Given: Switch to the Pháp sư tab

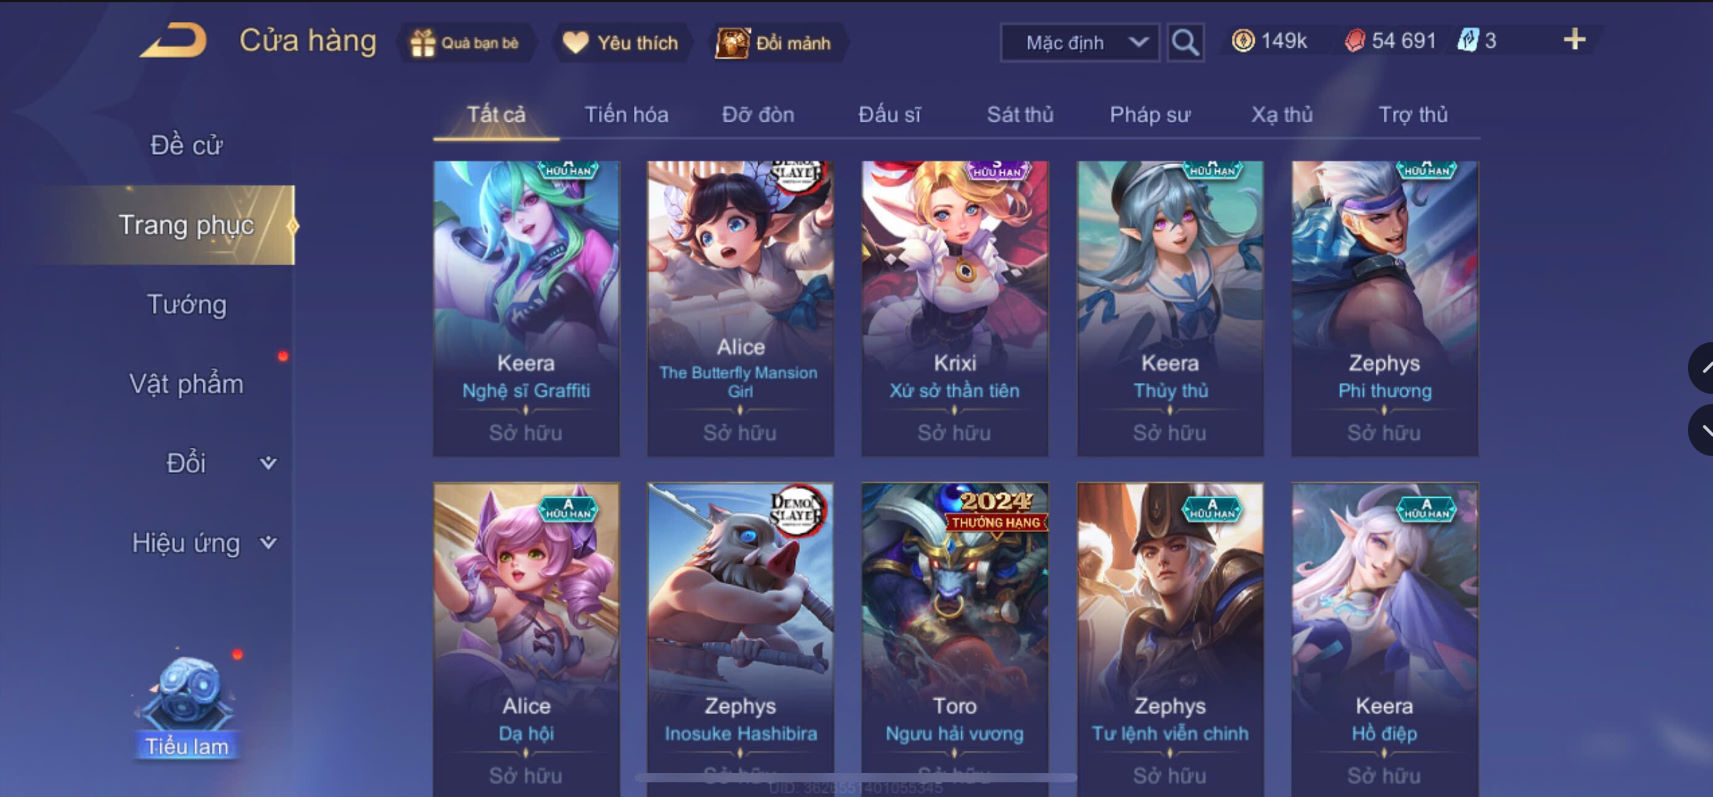Looking at the screenshot, I should 1150,114.
